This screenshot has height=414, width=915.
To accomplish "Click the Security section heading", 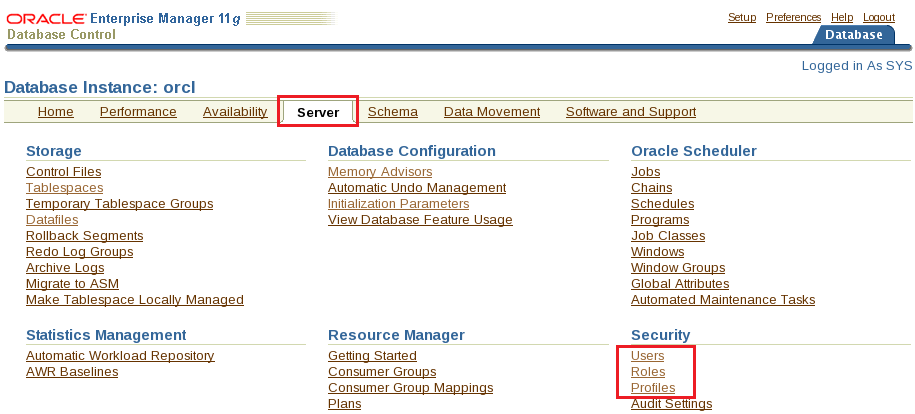I will coord(661,335).
